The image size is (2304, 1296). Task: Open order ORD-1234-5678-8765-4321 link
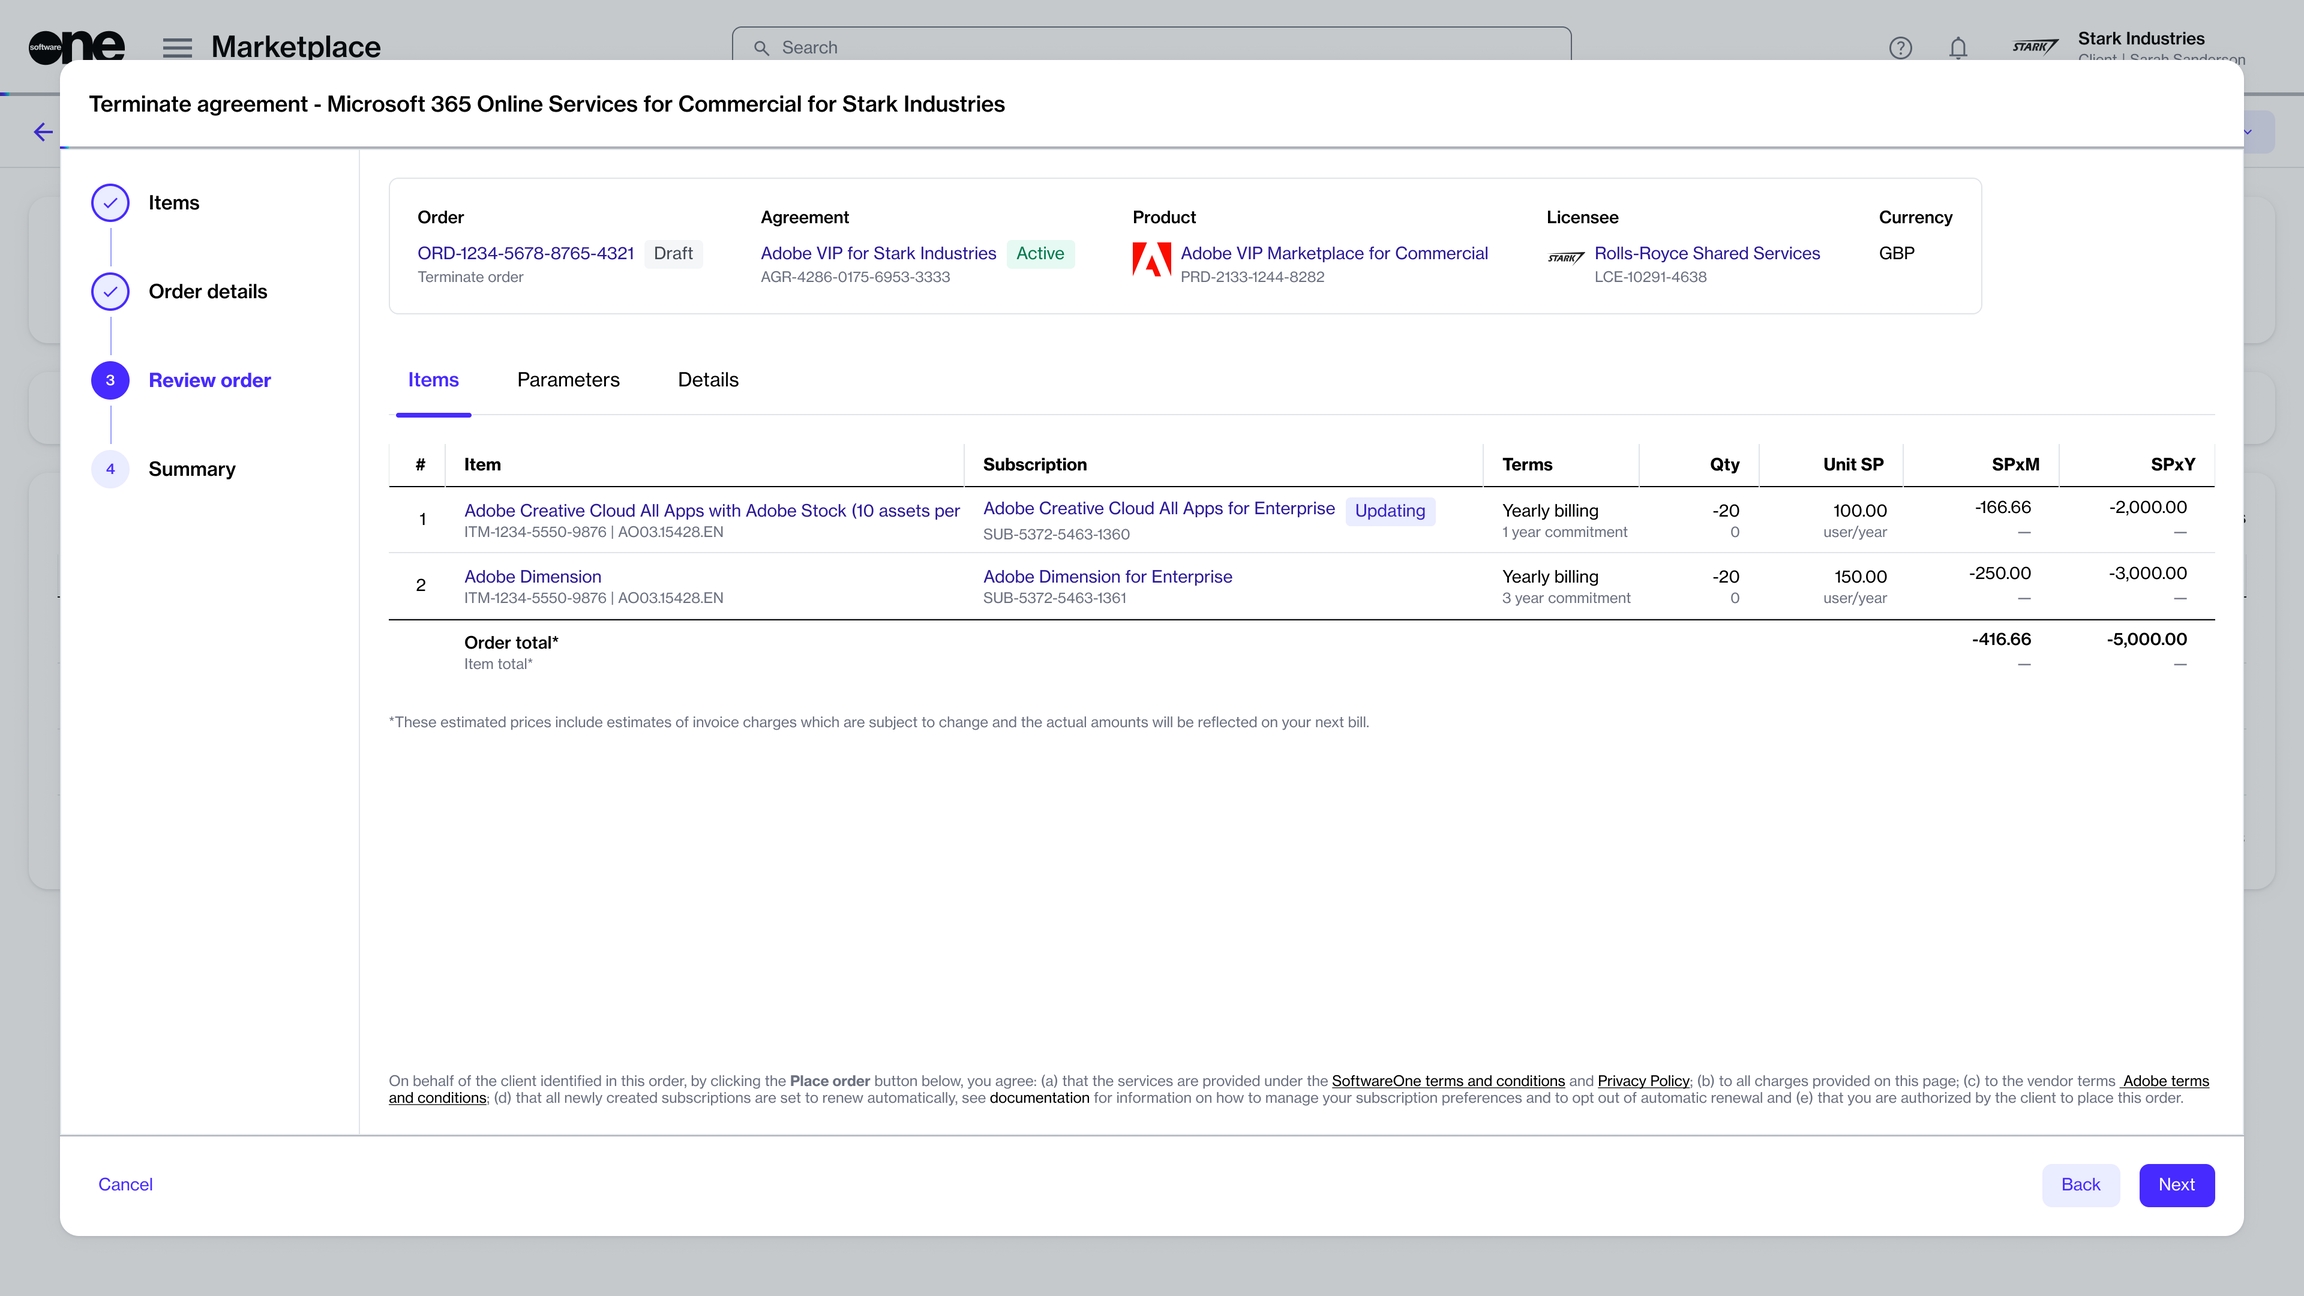point(525,253)
